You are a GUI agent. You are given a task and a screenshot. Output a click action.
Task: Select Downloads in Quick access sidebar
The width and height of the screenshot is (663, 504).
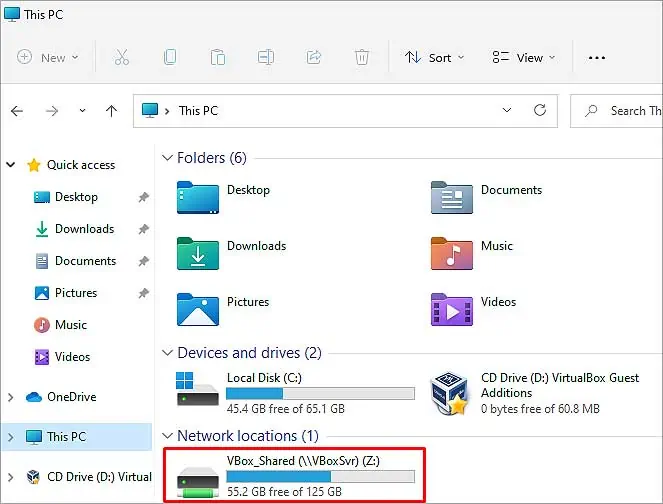point(84,229)
